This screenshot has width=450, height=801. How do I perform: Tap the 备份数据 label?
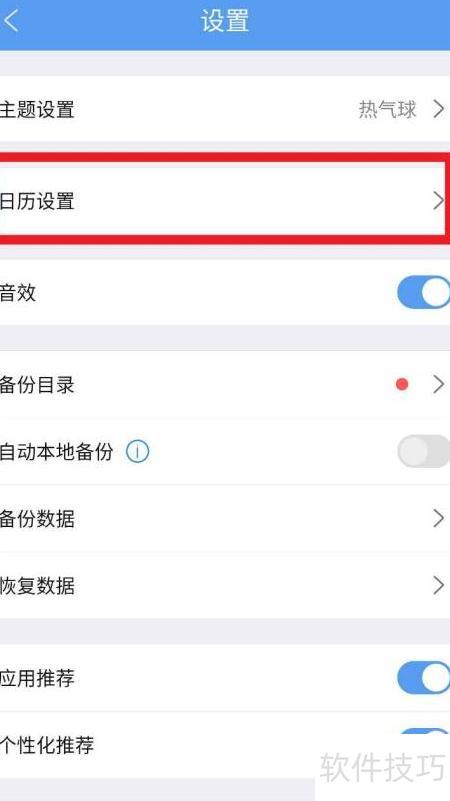pyautogui.click(x=37, y=519)
